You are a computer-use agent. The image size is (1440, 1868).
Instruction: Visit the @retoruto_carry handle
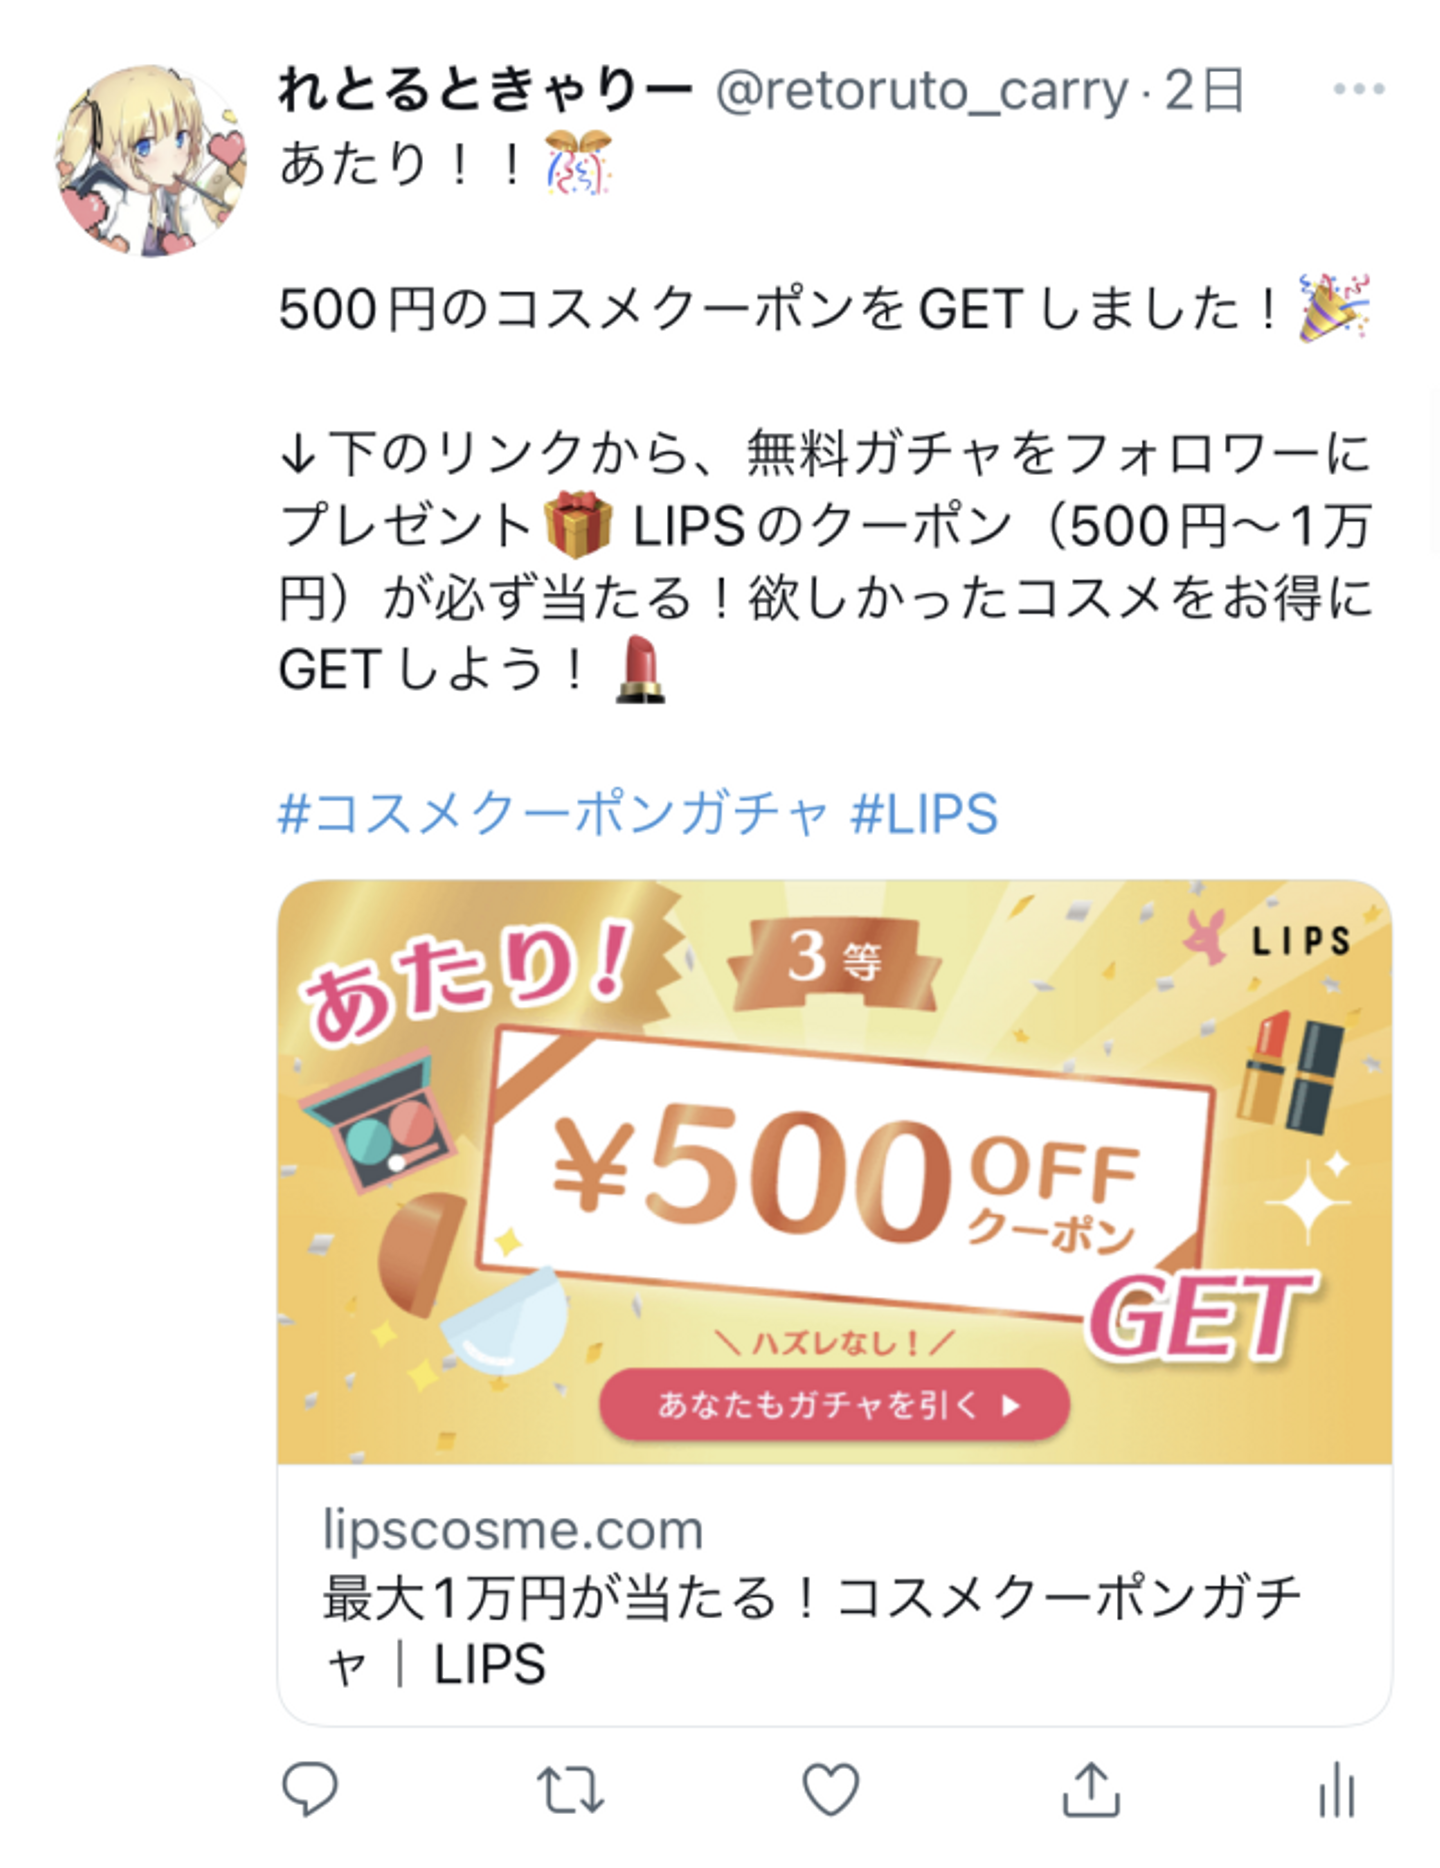922,92
